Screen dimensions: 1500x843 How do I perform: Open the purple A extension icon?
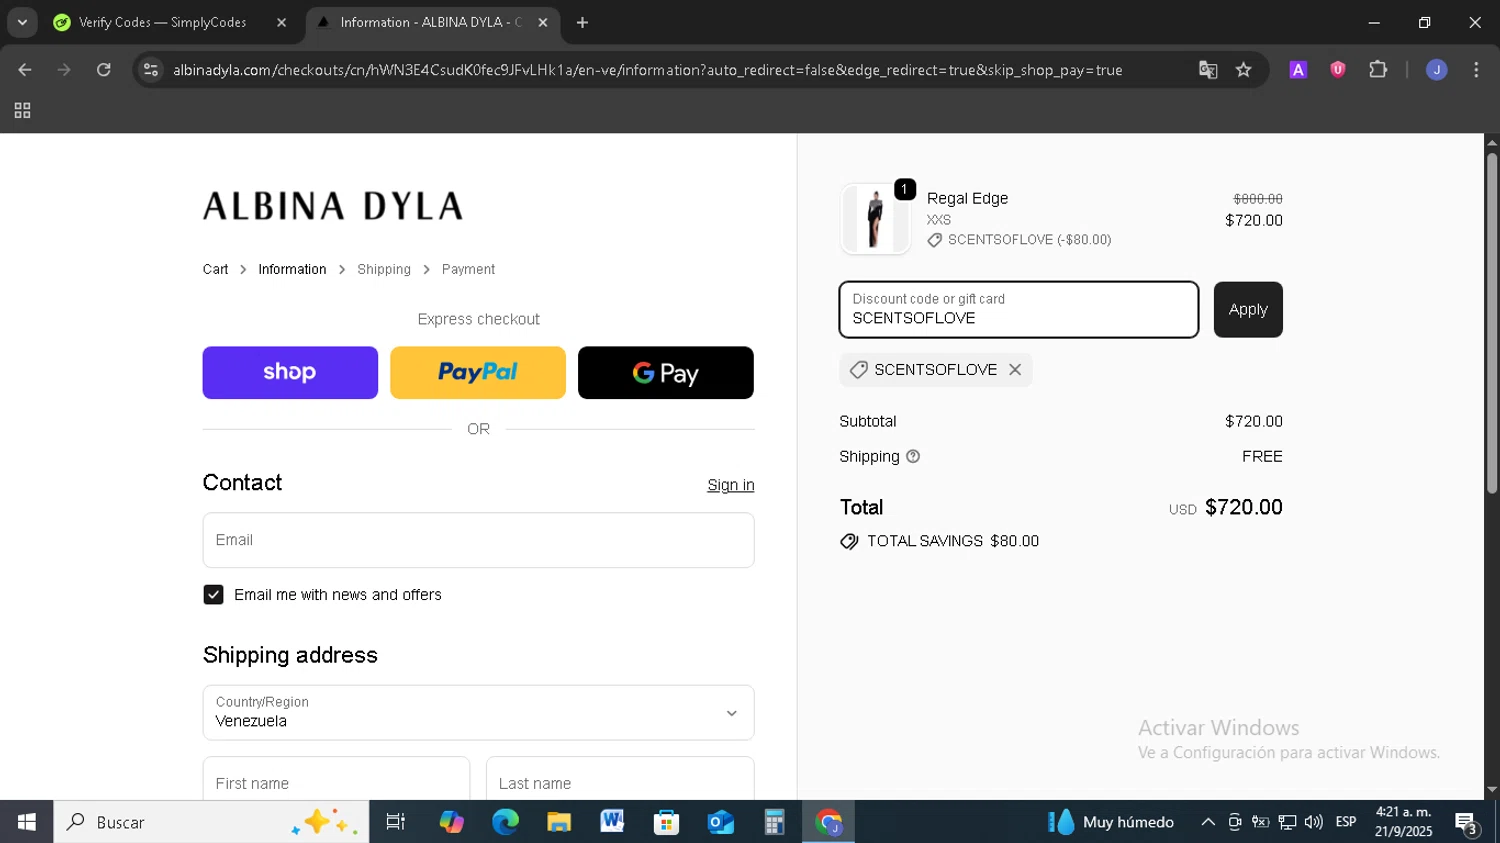click(1298, 70)
